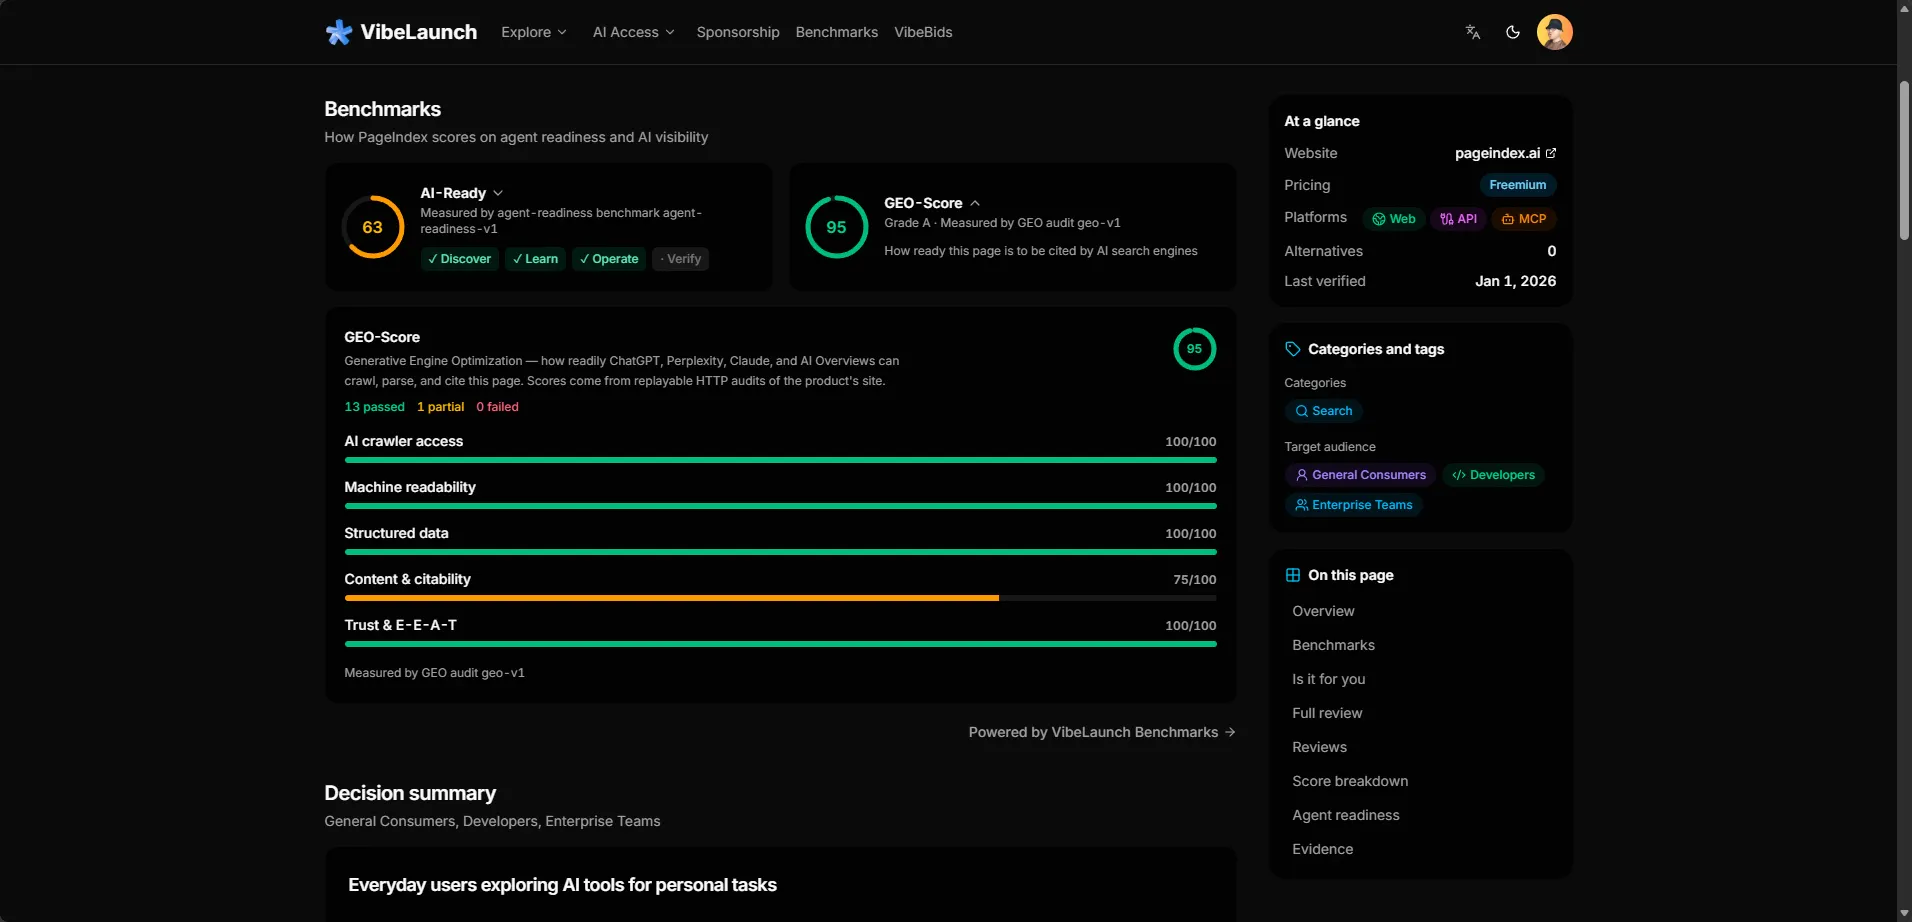
Task: Select the Discover check badge
Action: point(459,259)
